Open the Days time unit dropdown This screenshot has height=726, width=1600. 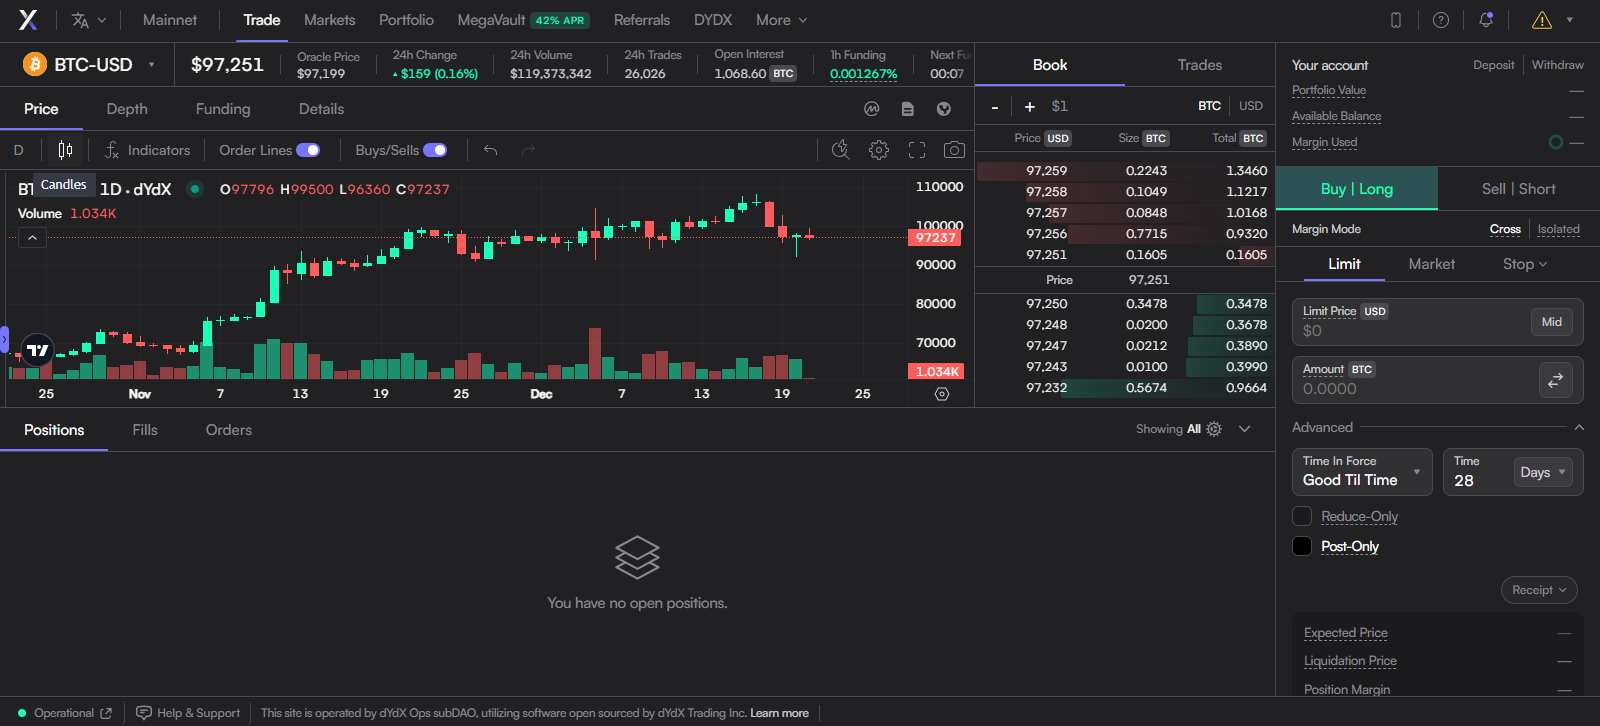pyautogui.click(x=1543, y=472)
